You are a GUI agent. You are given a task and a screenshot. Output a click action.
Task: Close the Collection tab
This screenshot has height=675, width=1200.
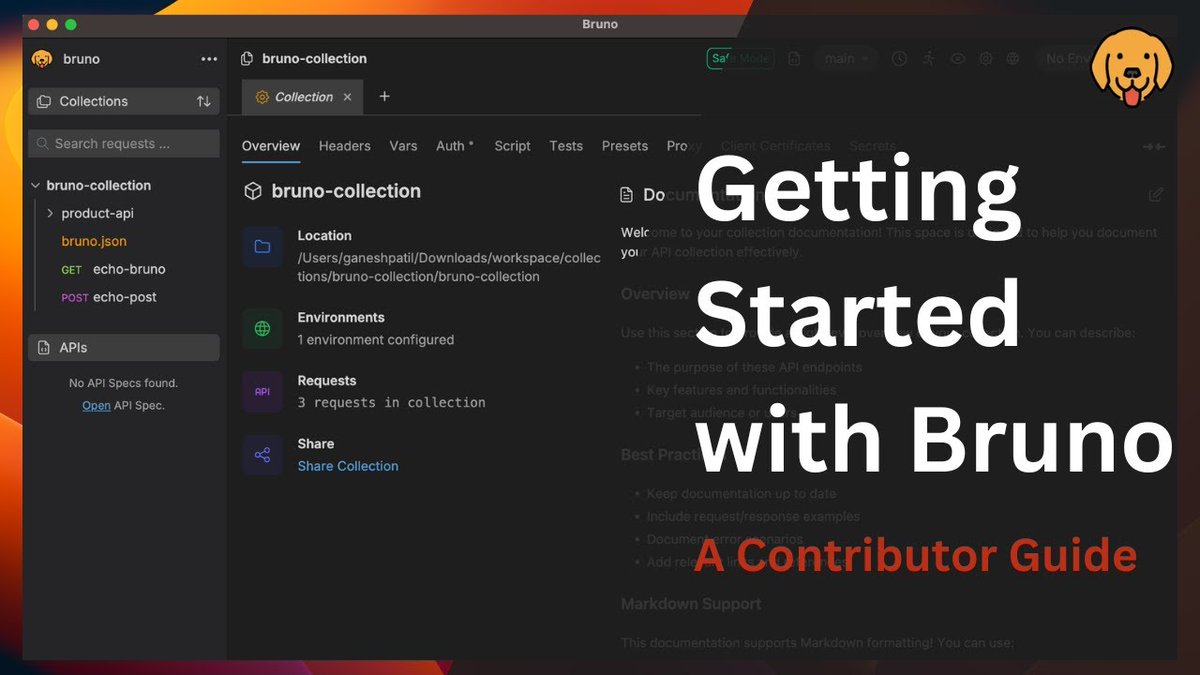(347, 97)
